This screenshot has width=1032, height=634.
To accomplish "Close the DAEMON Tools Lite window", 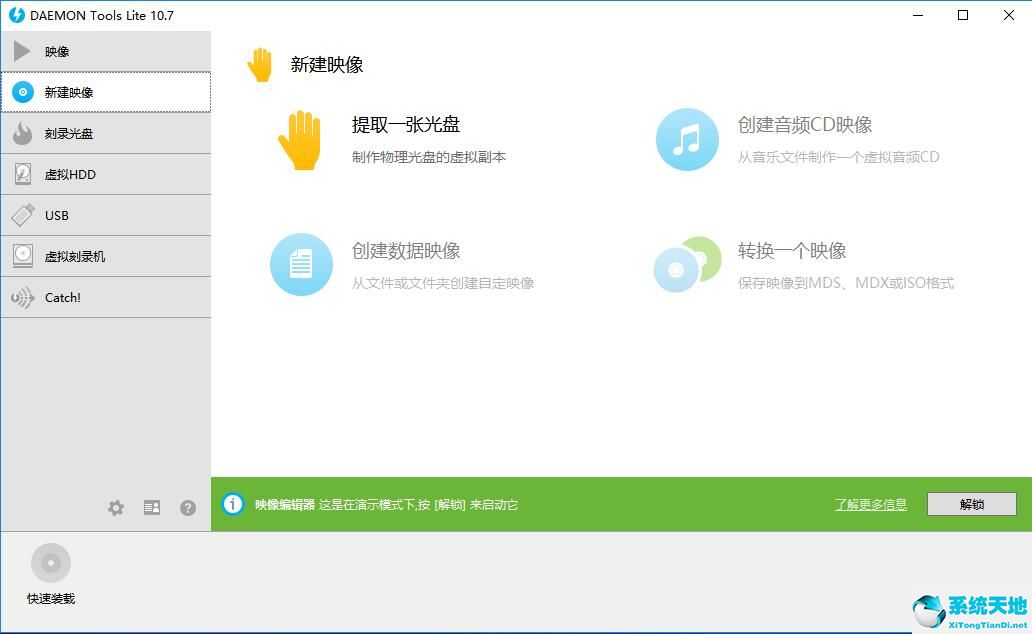I will tap(1008, 15).
